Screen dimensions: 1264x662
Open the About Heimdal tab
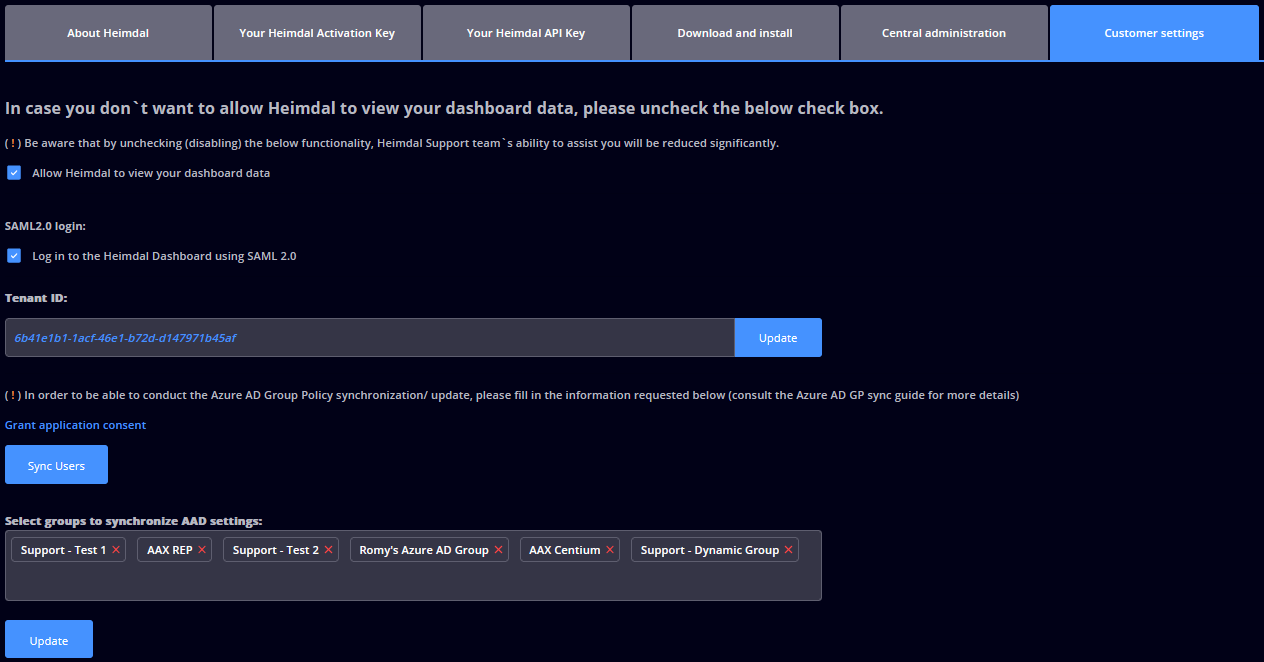click(x=108, y=33)
